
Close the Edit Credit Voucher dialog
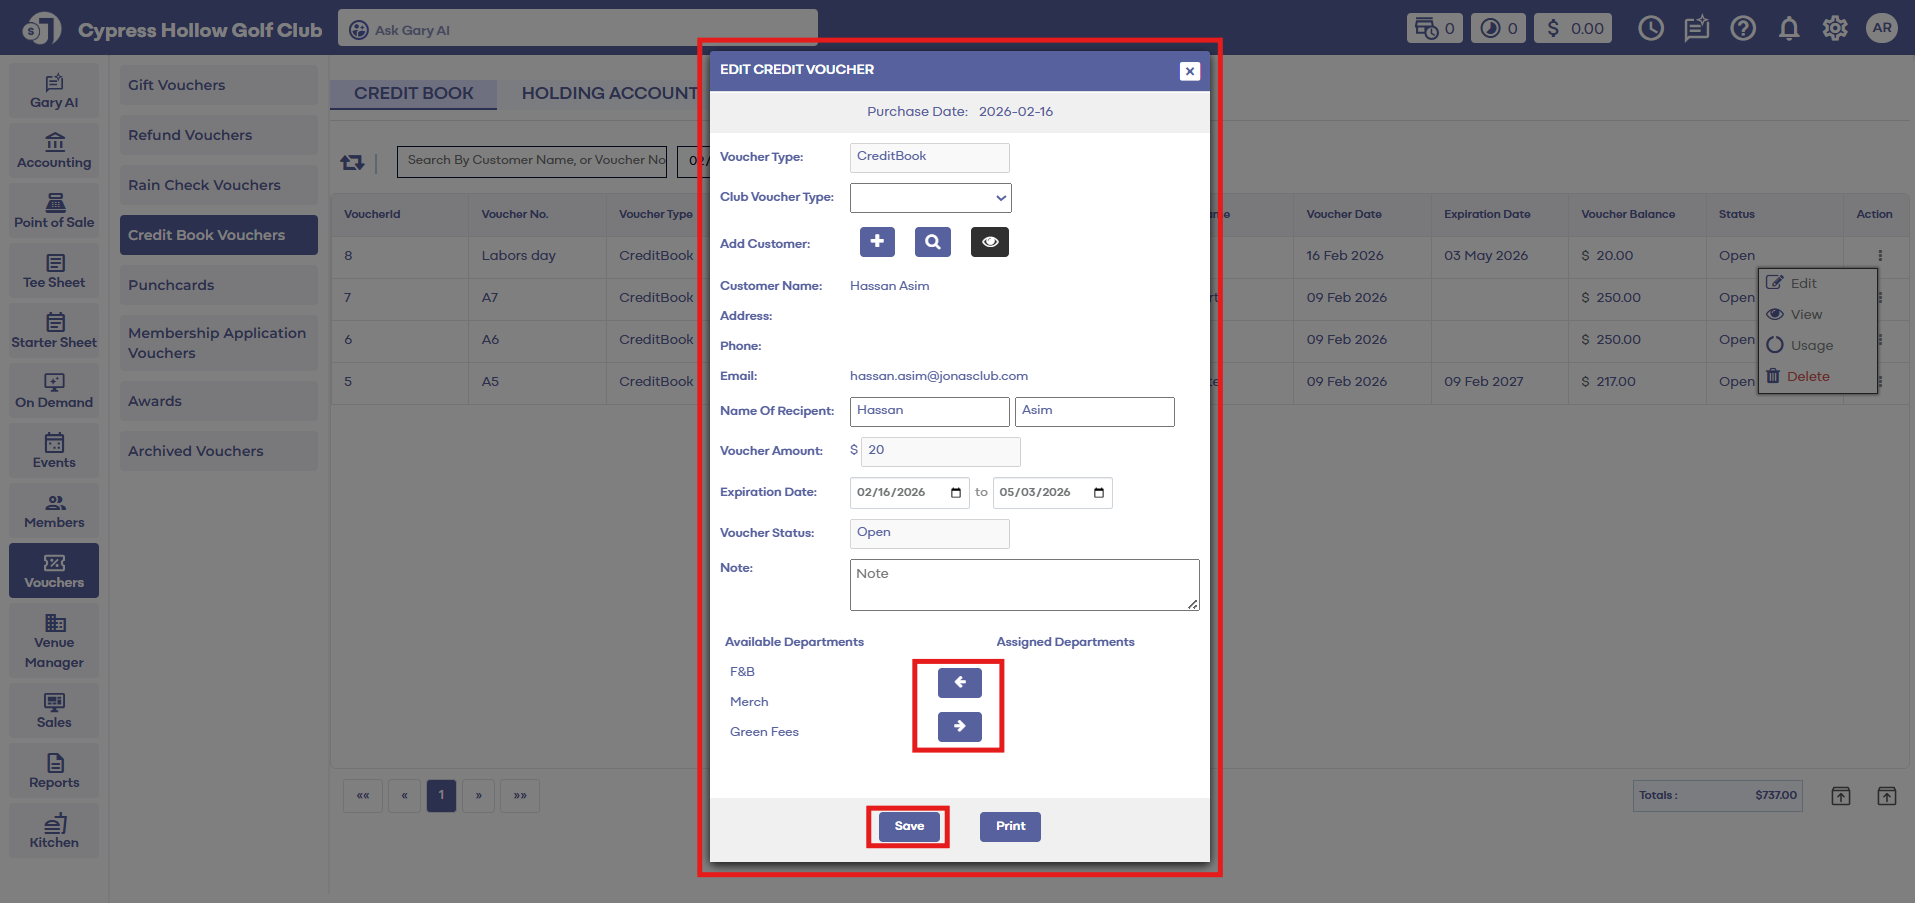pos(1189,71)
